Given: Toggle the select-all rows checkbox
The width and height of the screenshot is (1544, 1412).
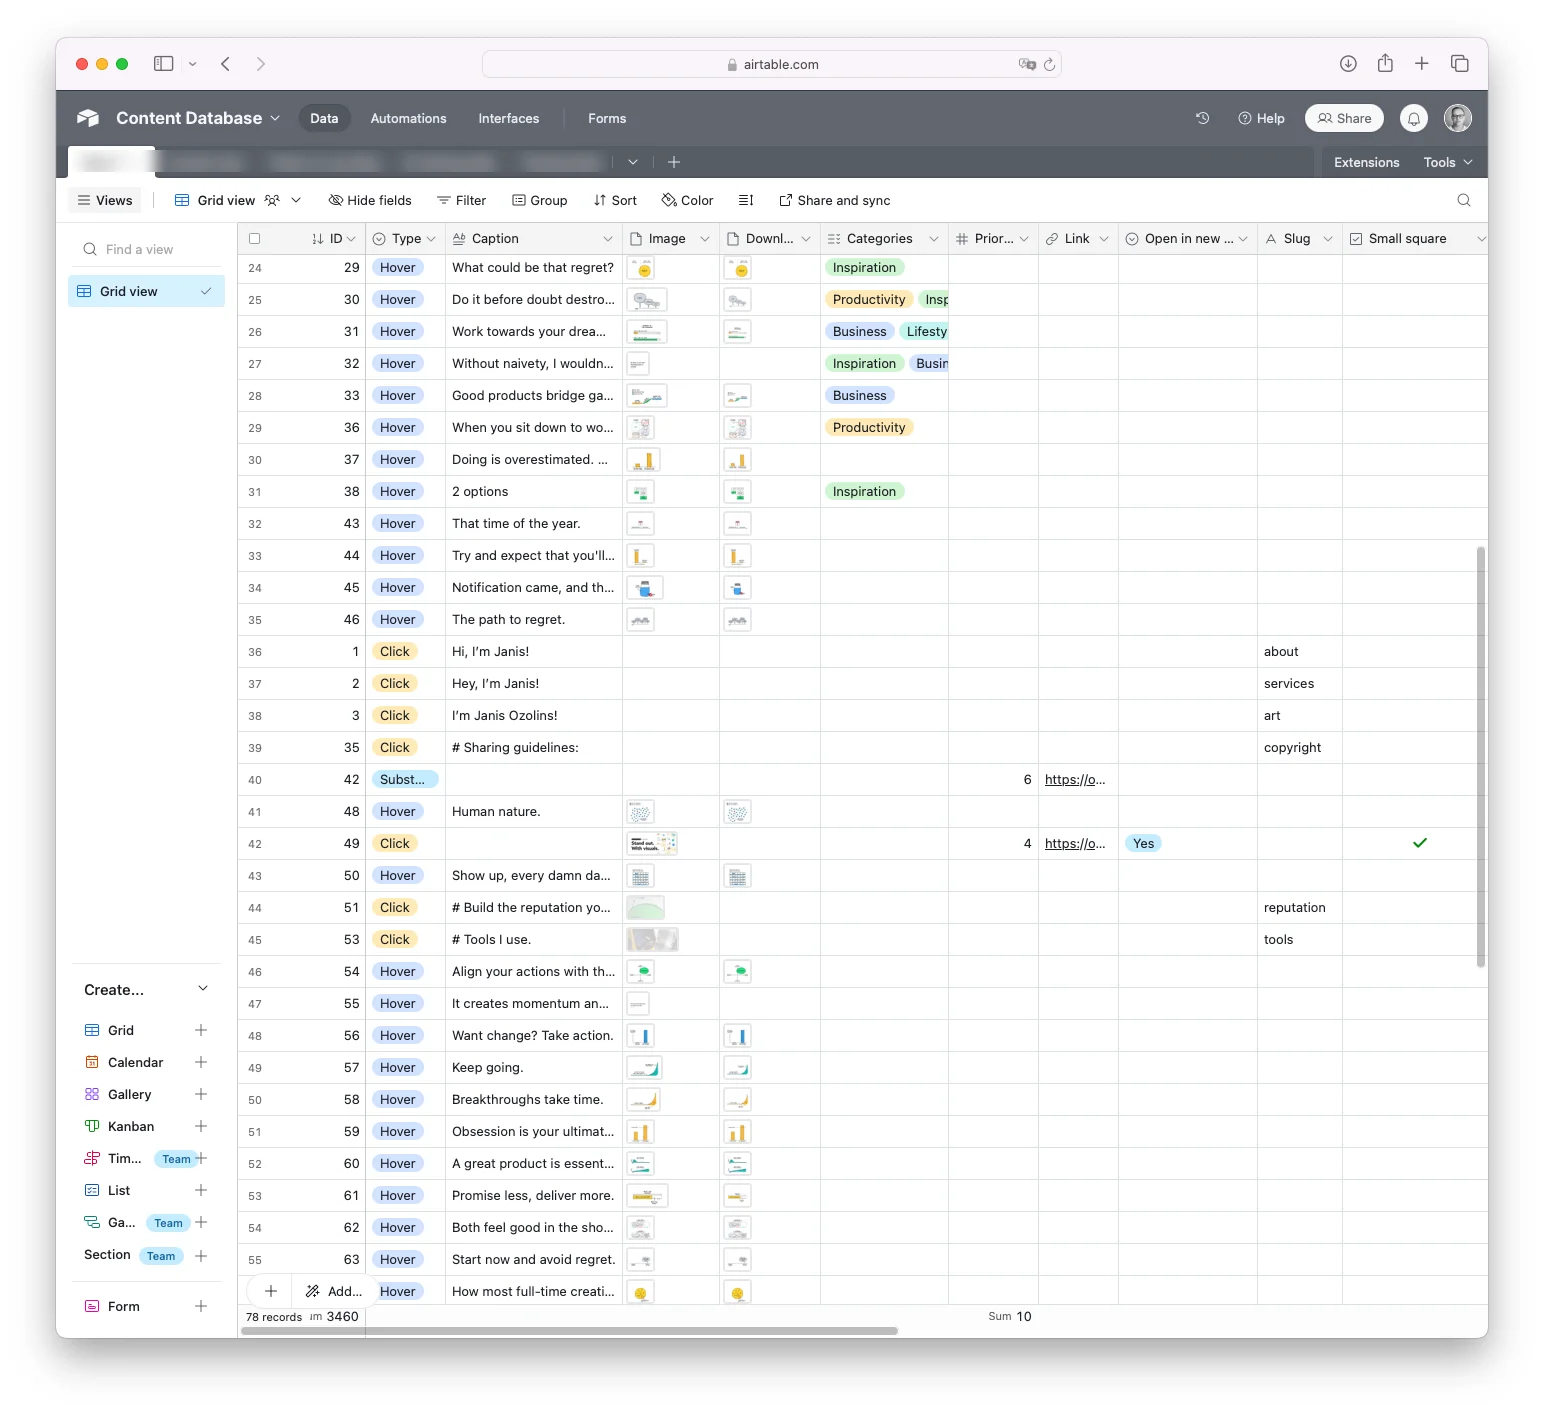Looking at the screenshot, I should click(x=254, y=239).
